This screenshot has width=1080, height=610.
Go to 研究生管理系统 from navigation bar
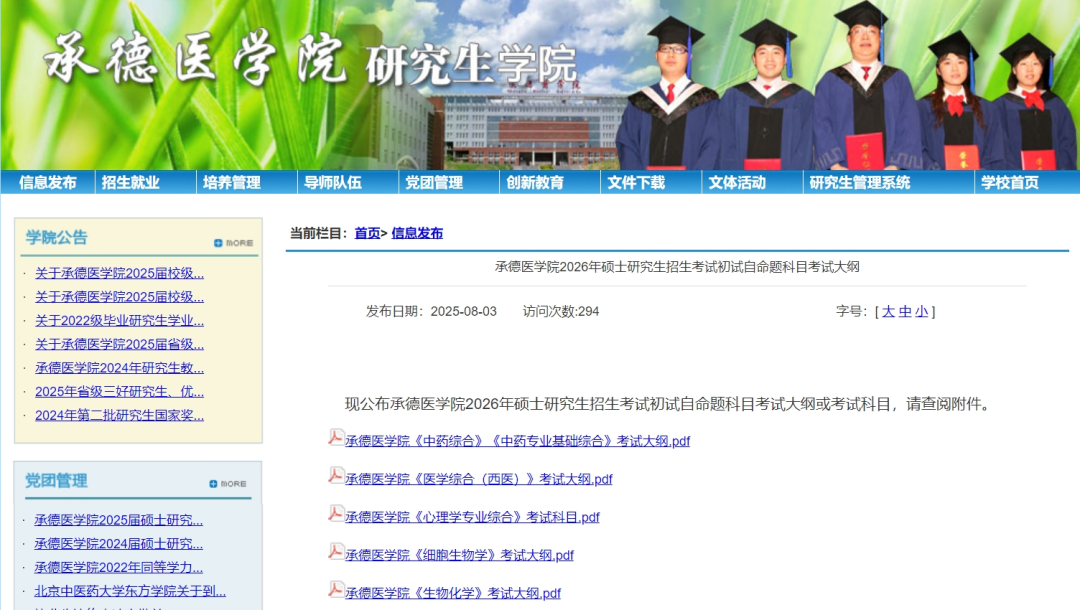point(860,182)
